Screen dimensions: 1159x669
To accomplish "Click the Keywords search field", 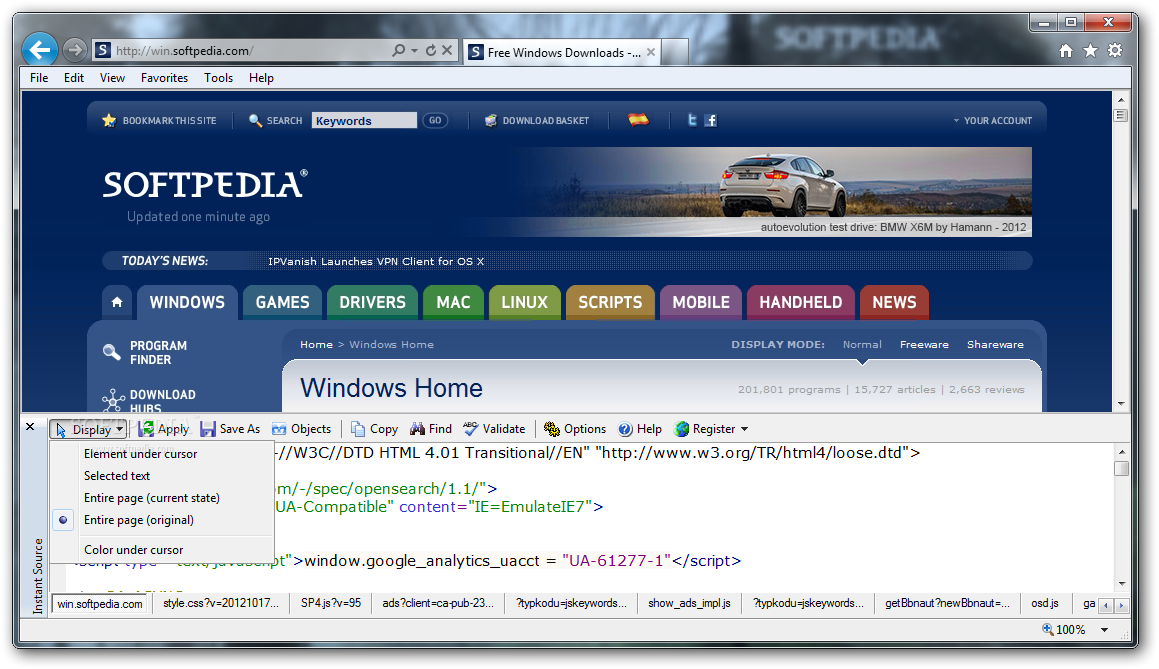I will point(364,120).
